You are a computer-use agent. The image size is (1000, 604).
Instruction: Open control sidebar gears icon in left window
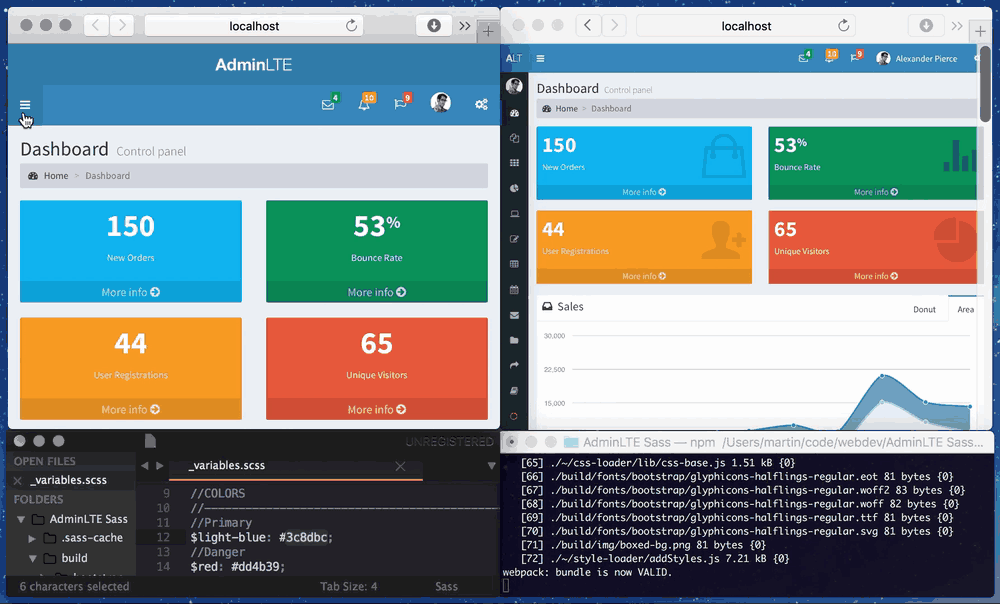coord(482,104)
